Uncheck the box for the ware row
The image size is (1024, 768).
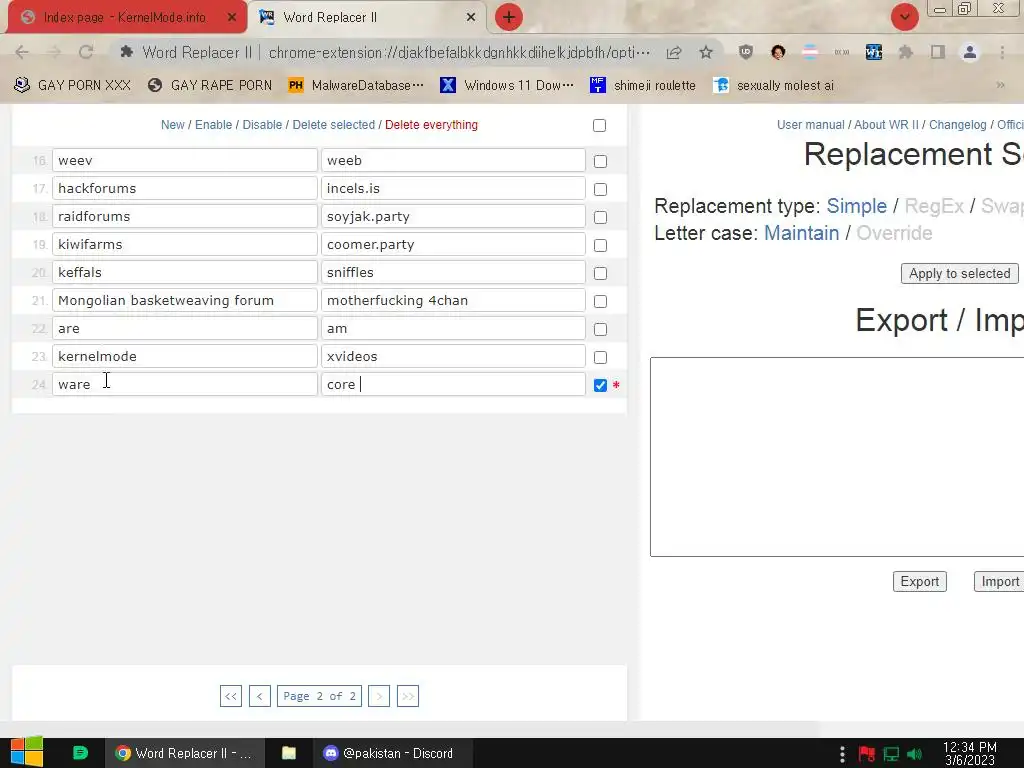click(600, 386)
